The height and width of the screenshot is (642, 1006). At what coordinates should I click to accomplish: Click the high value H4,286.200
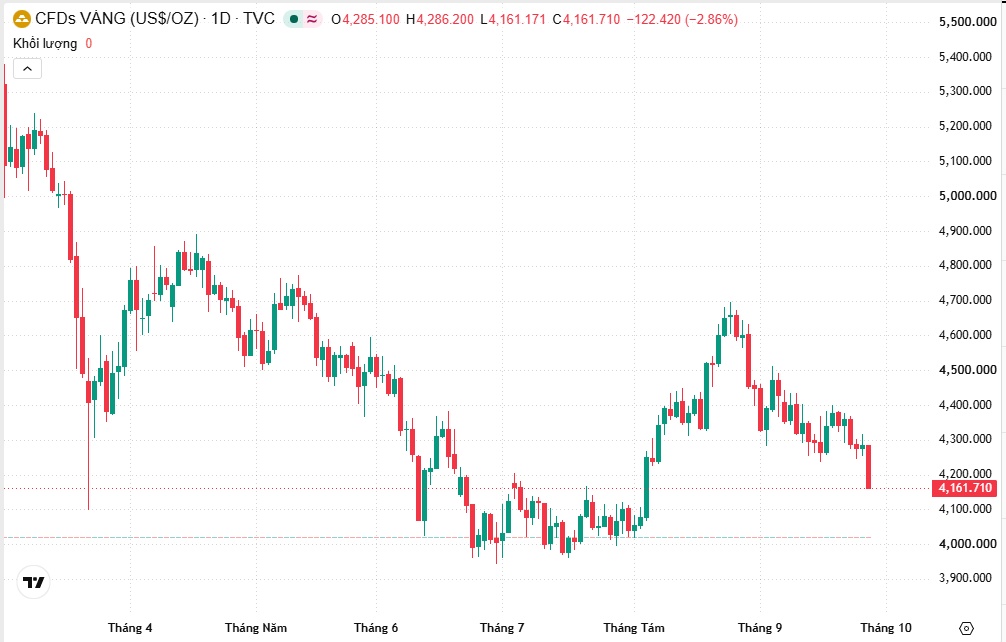pyautogui.click(x=439, y=19)
